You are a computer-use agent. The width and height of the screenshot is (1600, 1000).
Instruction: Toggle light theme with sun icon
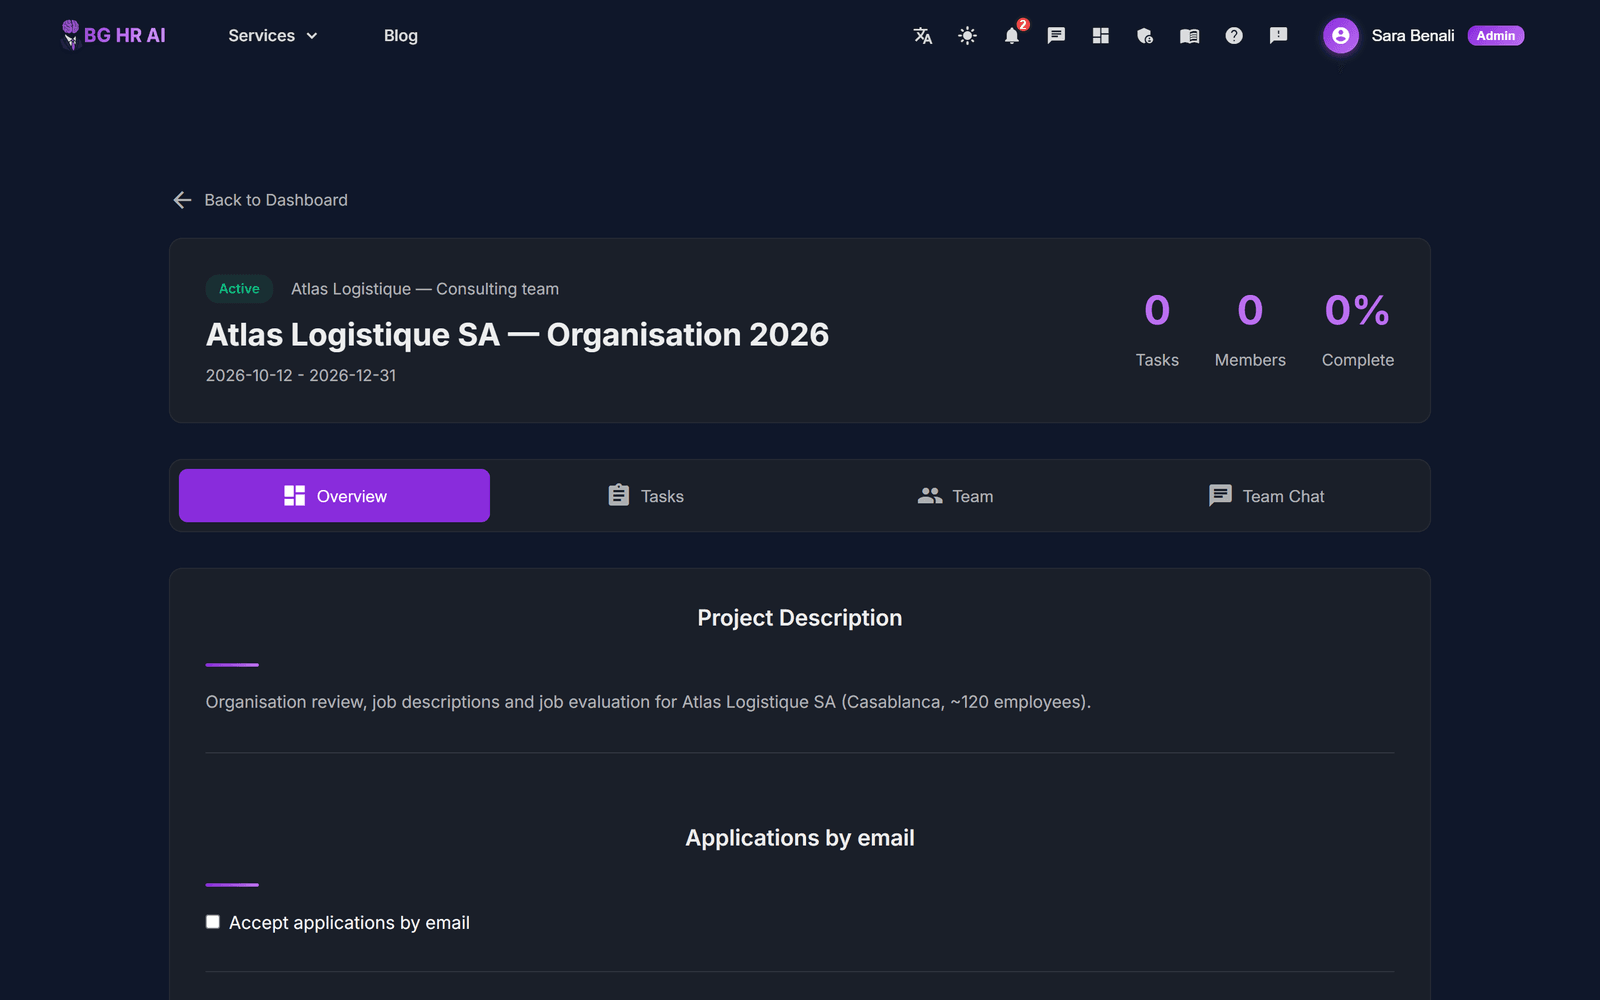(x=967, y=36)
